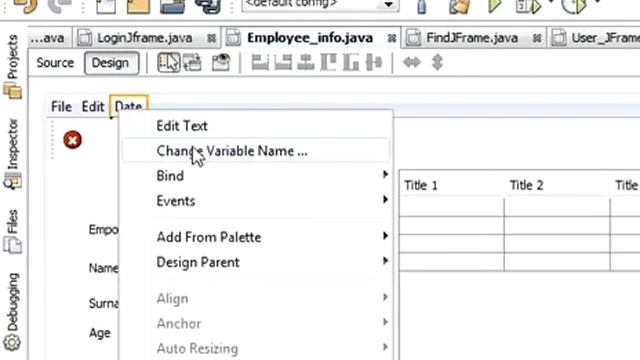Open the Projects side panel
The height and width of the screenshot is (360, 640).
[13, 67]
